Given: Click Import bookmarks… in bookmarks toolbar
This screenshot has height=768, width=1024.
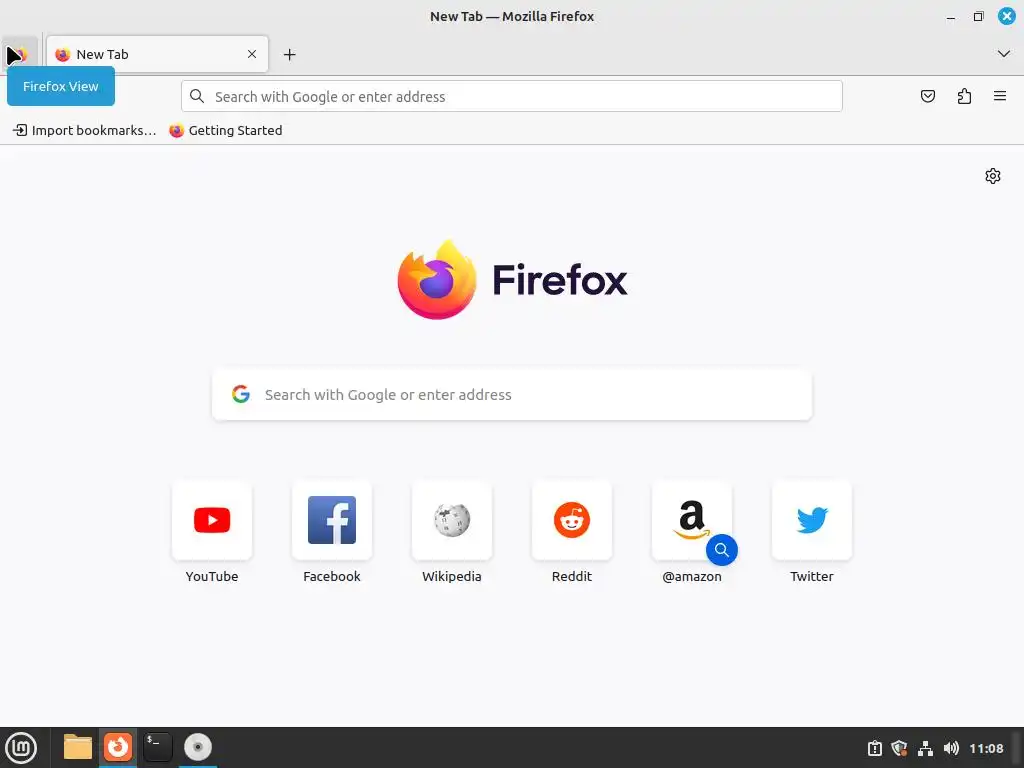Looking at the screenshot, I should tap(85, 131).
